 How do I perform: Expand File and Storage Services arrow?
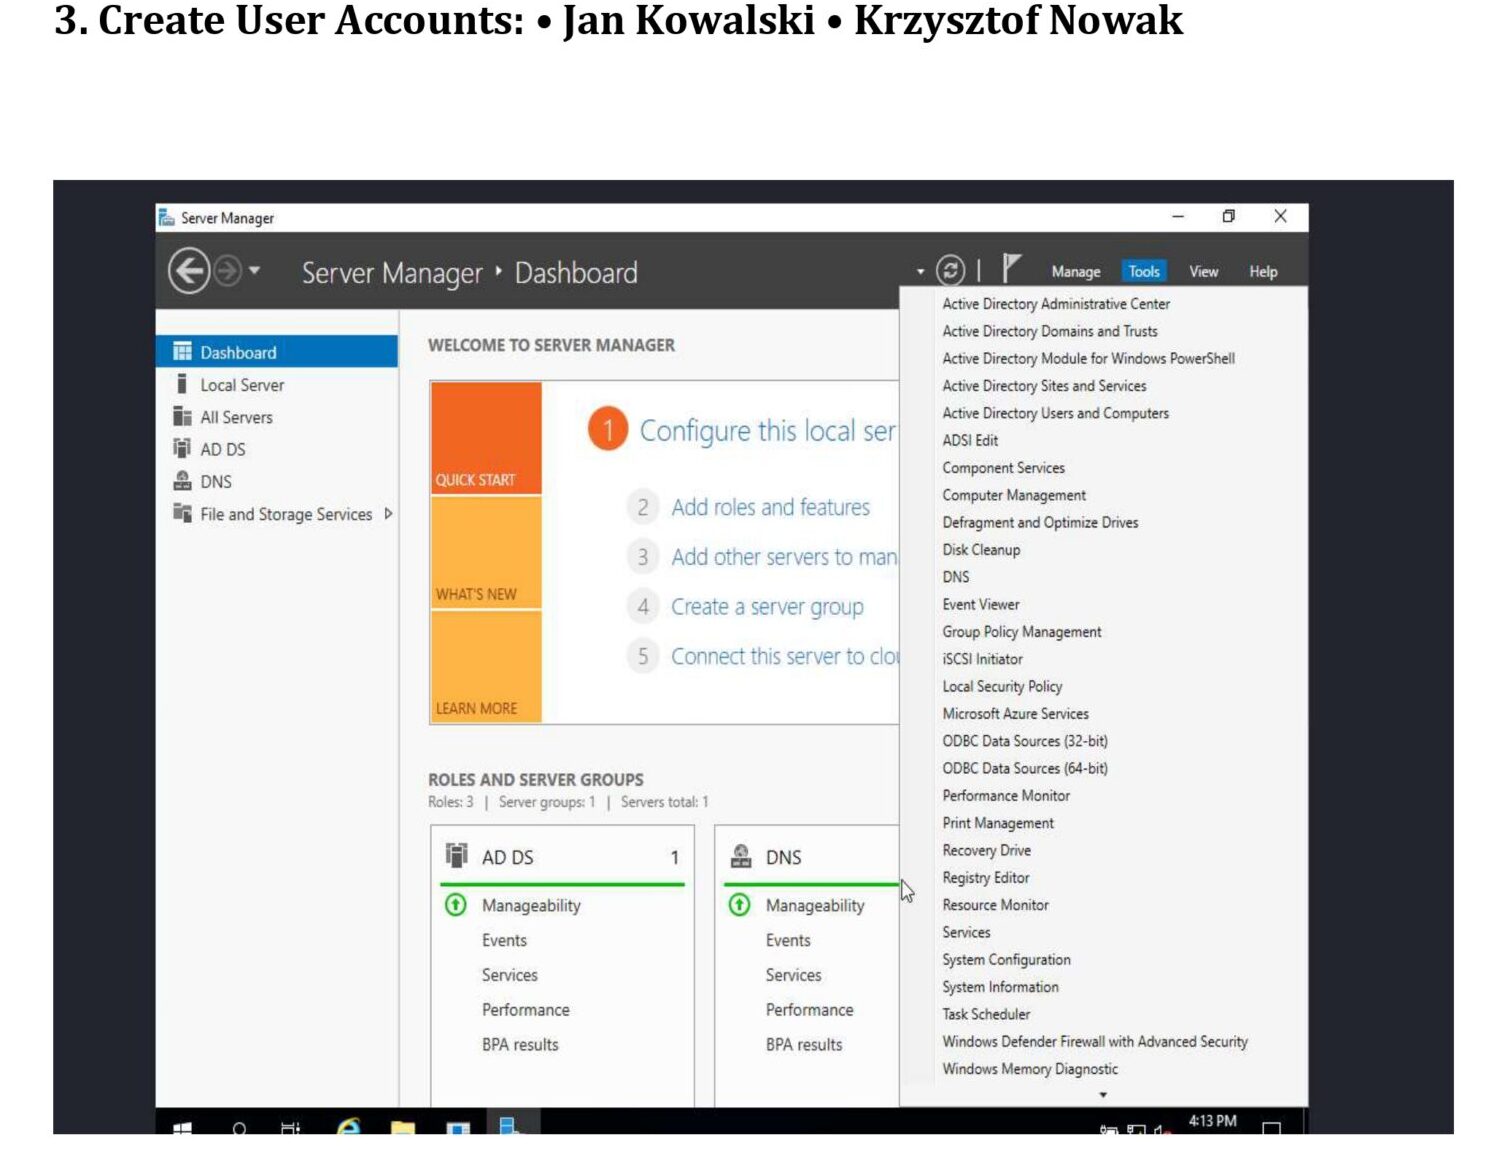point(388,514)
